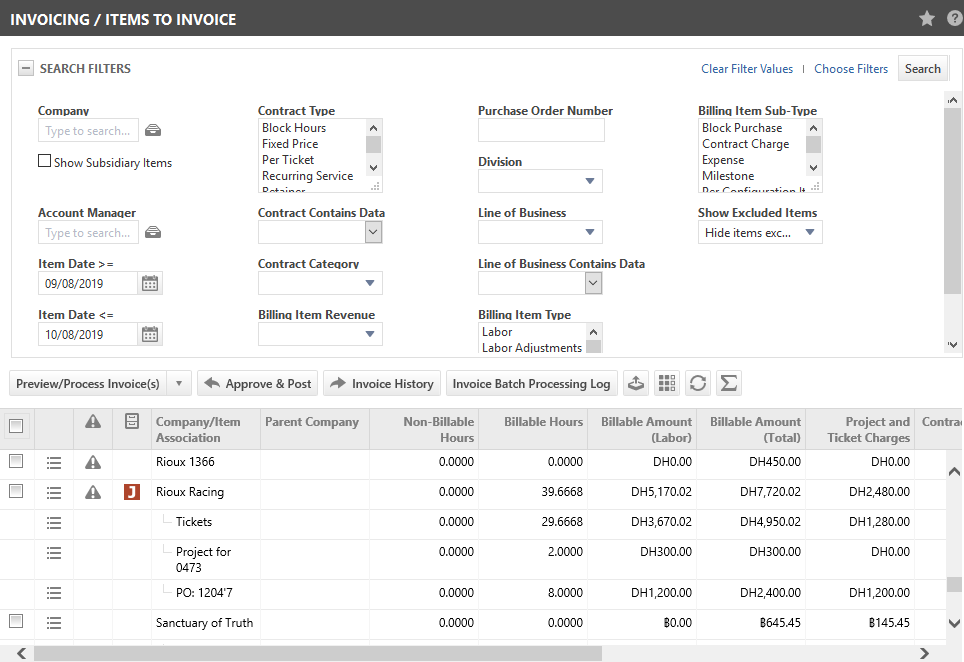The width and height of the screenshot is (964, 662).
Task: Click the Clear Filter Values link
Action: click(x=747, y=69)
